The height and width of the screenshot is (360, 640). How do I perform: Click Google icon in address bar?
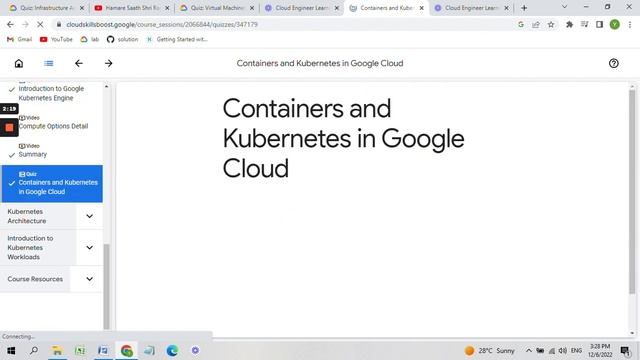(x=521, y=24)
